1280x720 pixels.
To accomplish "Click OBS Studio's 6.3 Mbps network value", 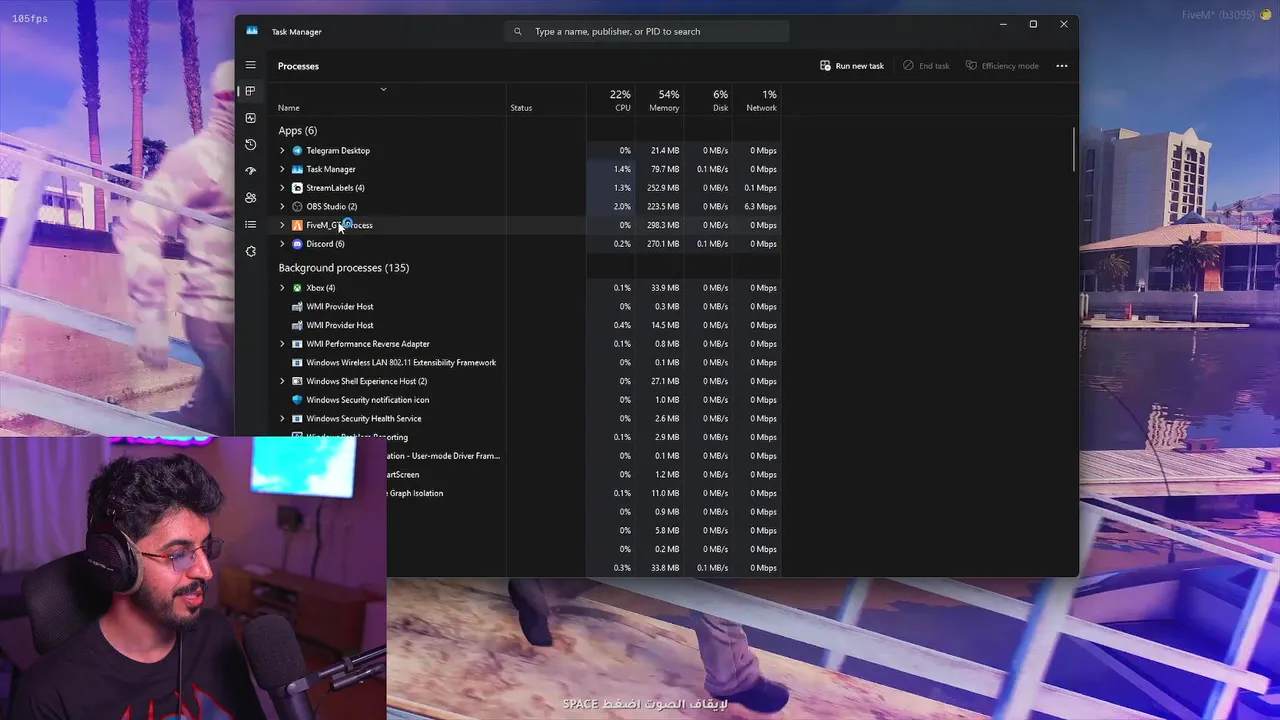I will pyautogui.click(x=762, y=206).
